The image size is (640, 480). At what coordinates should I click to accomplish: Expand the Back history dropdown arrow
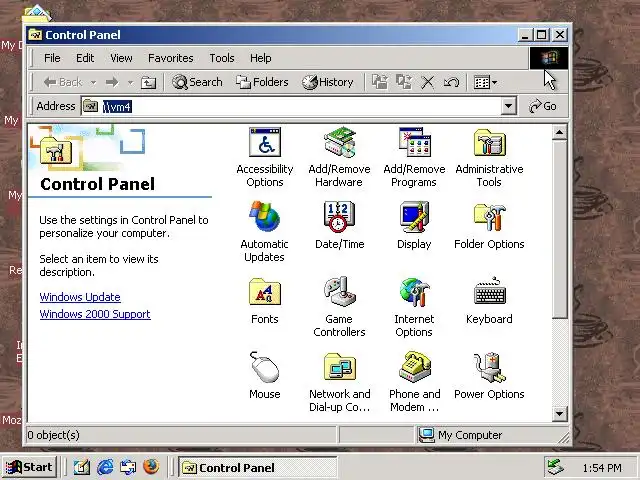pos(93,82)
